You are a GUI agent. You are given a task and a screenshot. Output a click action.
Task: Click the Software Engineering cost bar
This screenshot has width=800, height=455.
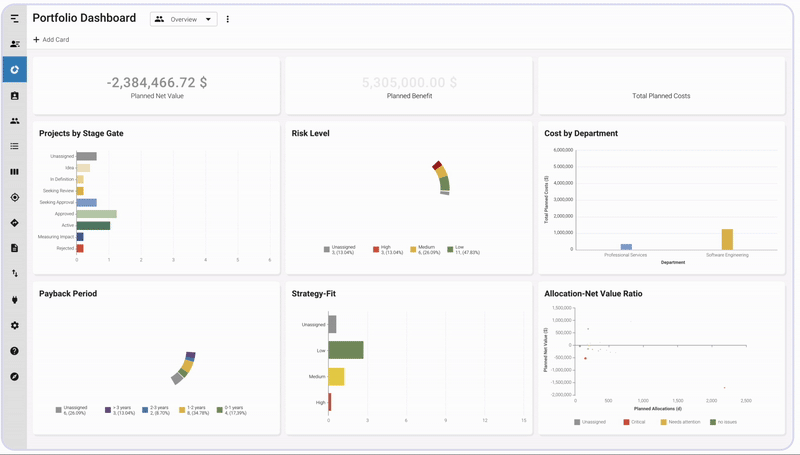[727, 239]
